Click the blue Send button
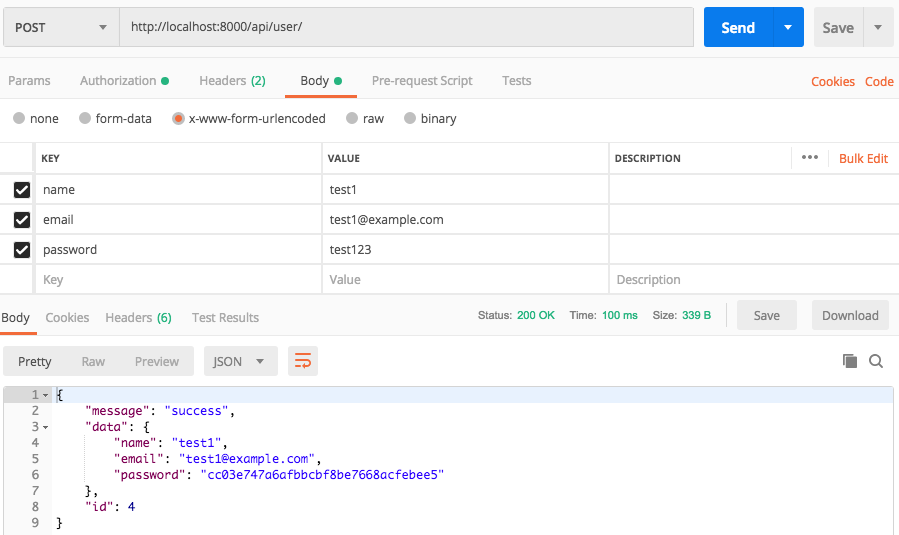The image size is (899, 535). click(738, 27)
